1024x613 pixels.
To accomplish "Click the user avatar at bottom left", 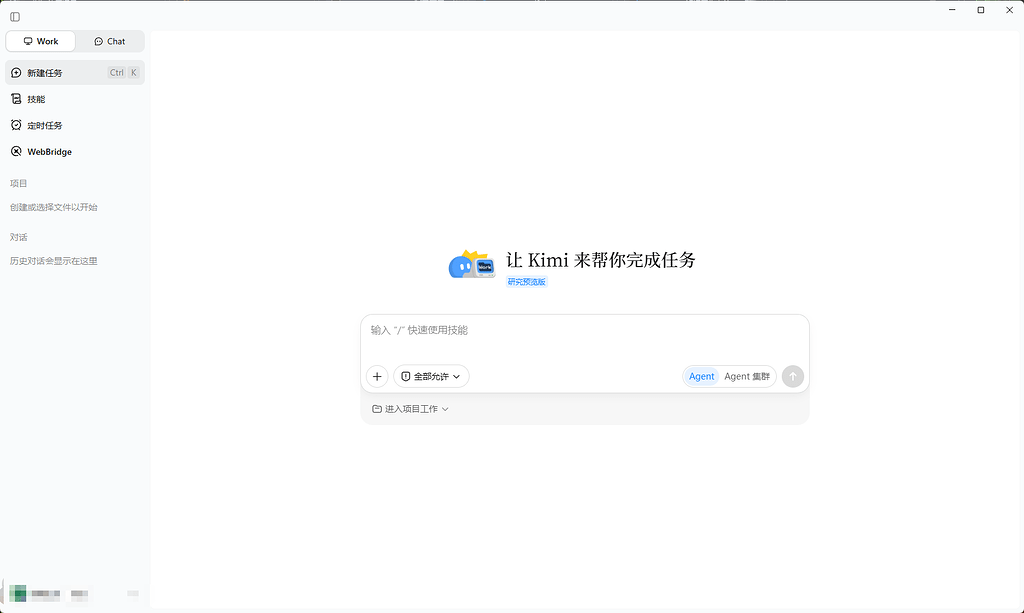I will (x=18, y=593).
